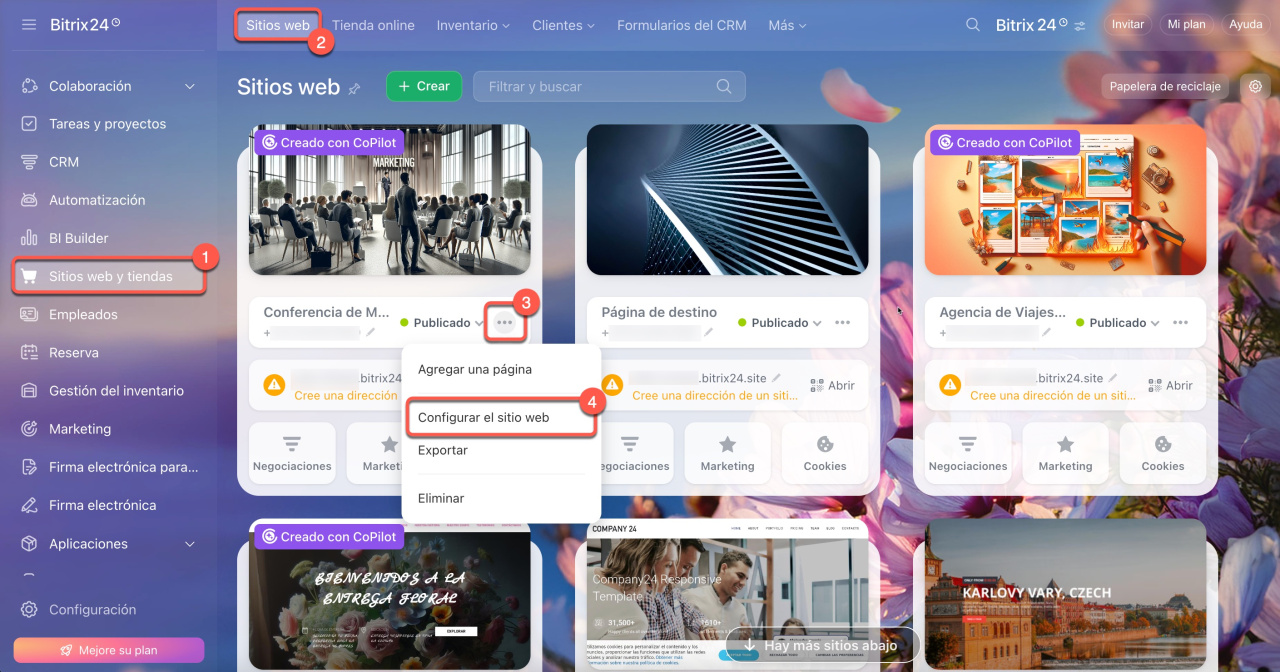This screenshot has height=672, width=1280.
Task: Switch to the Sitios web tab
Action: click(x=278, y=25)
